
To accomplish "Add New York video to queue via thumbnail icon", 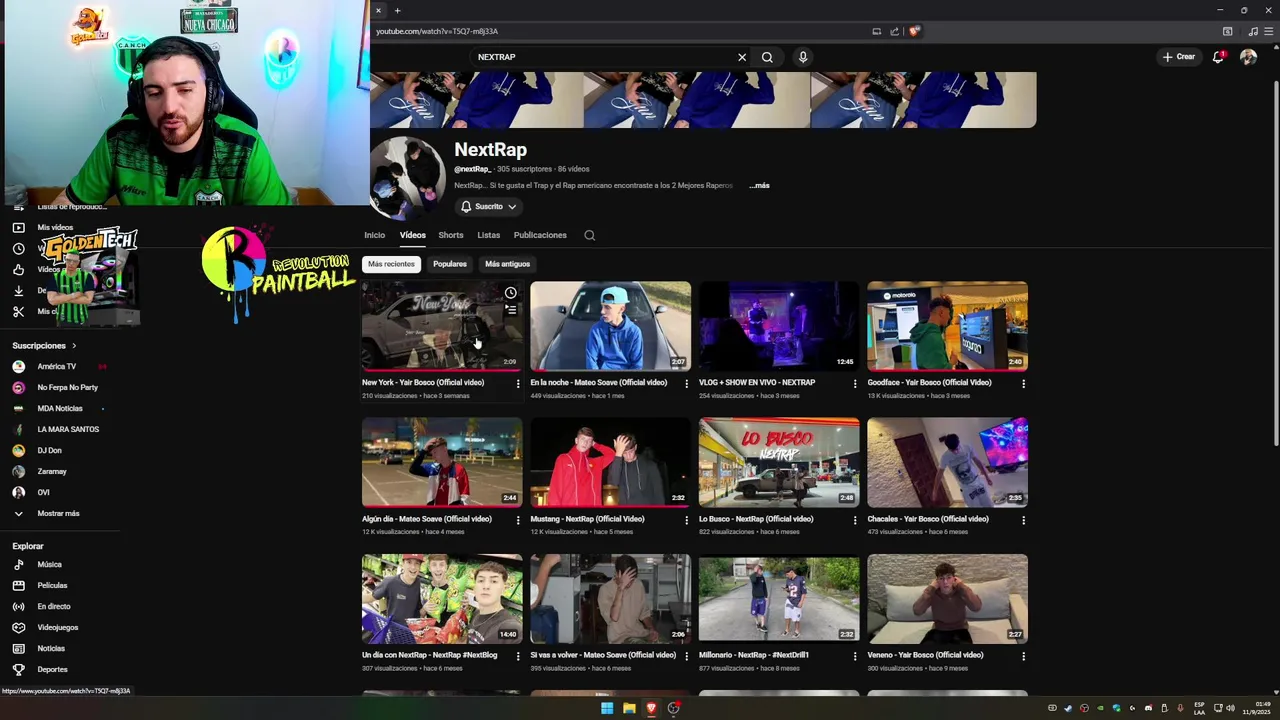I will pyautogui.click(x=511, y=310).
